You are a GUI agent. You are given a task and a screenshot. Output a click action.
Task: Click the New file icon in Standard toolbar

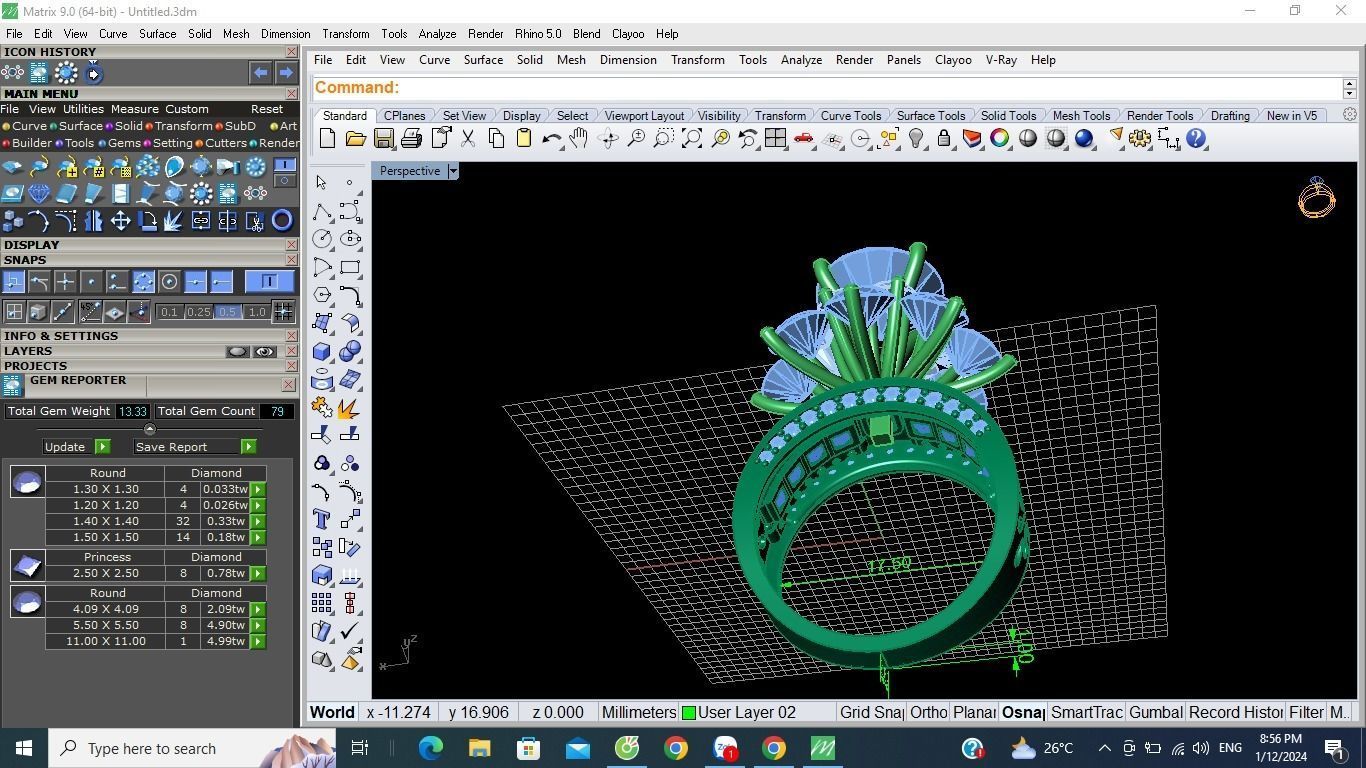(327, 139)
